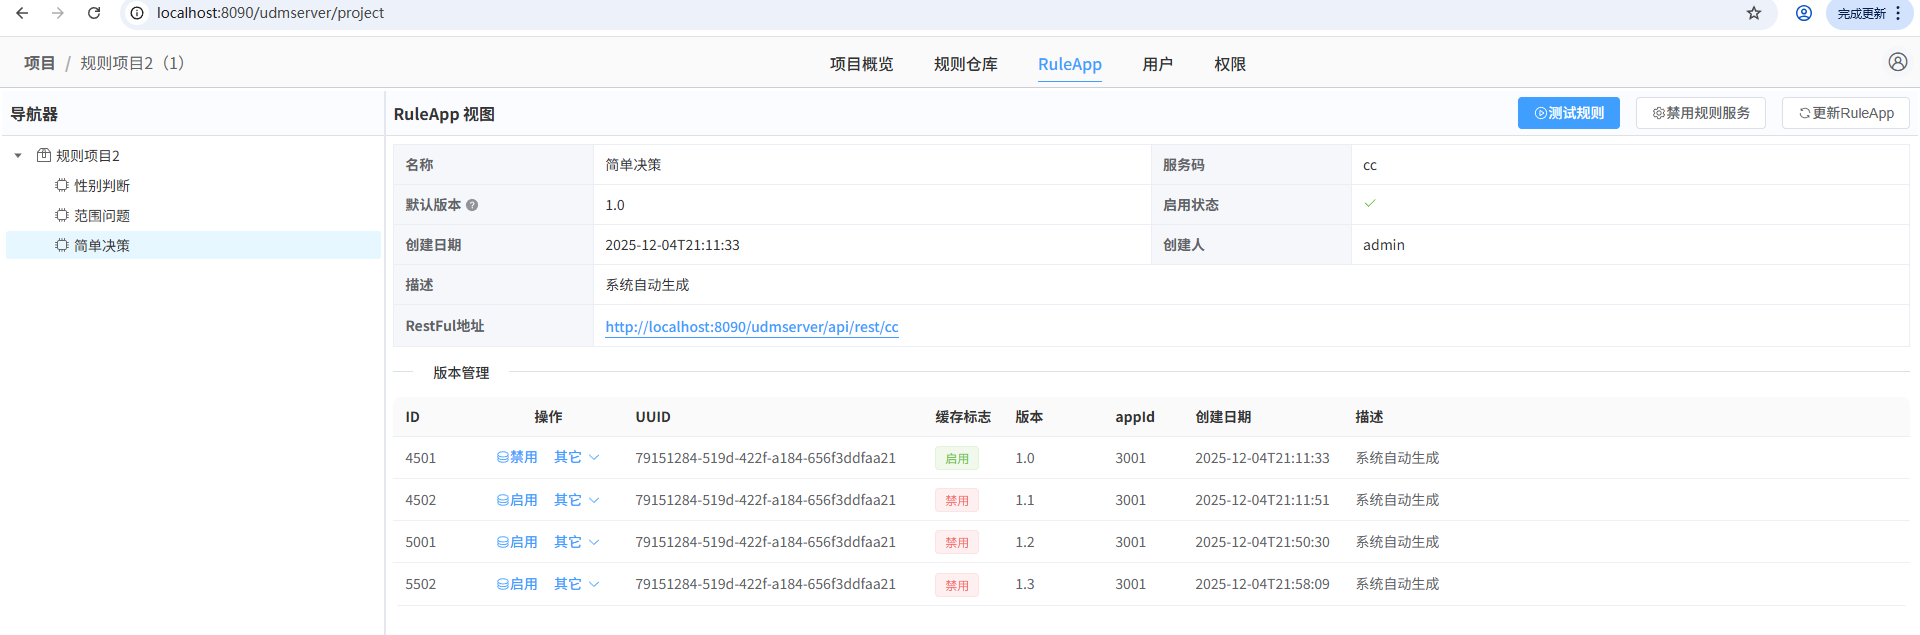Screen dimensions: 1920x635
Task: Select 性别判断 in the navigator tree
Action: [x=101, y=186]
